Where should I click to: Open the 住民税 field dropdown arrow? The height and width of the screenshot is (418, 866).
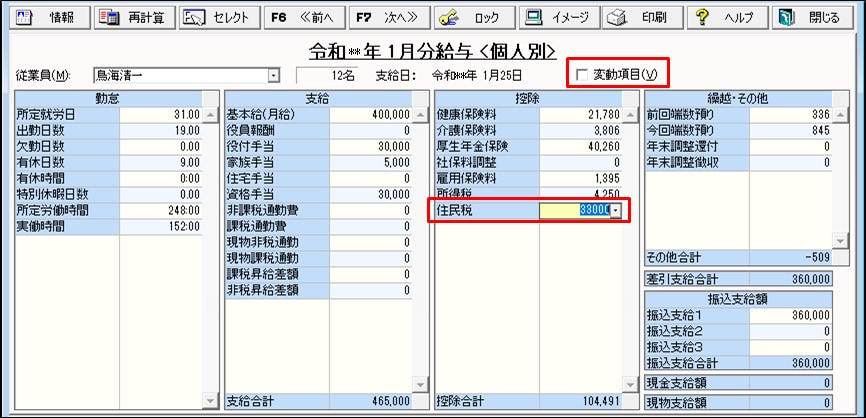pyautogui.click(x=616, y=210)
